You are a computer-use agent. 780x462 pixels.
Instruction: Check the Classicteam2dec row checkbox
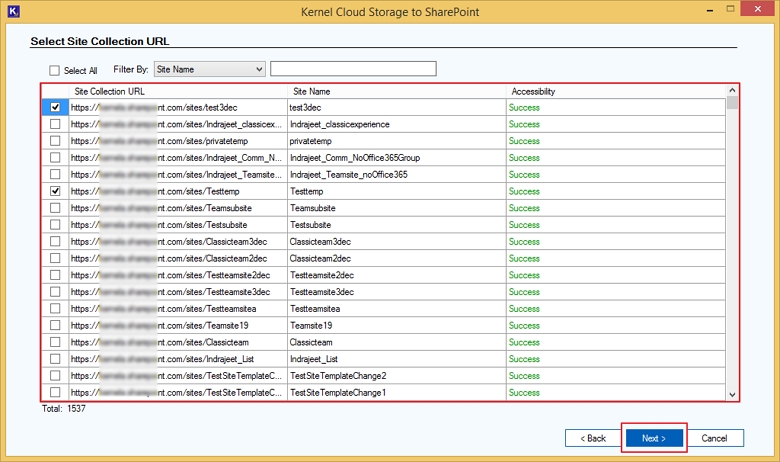pos(55,258)
